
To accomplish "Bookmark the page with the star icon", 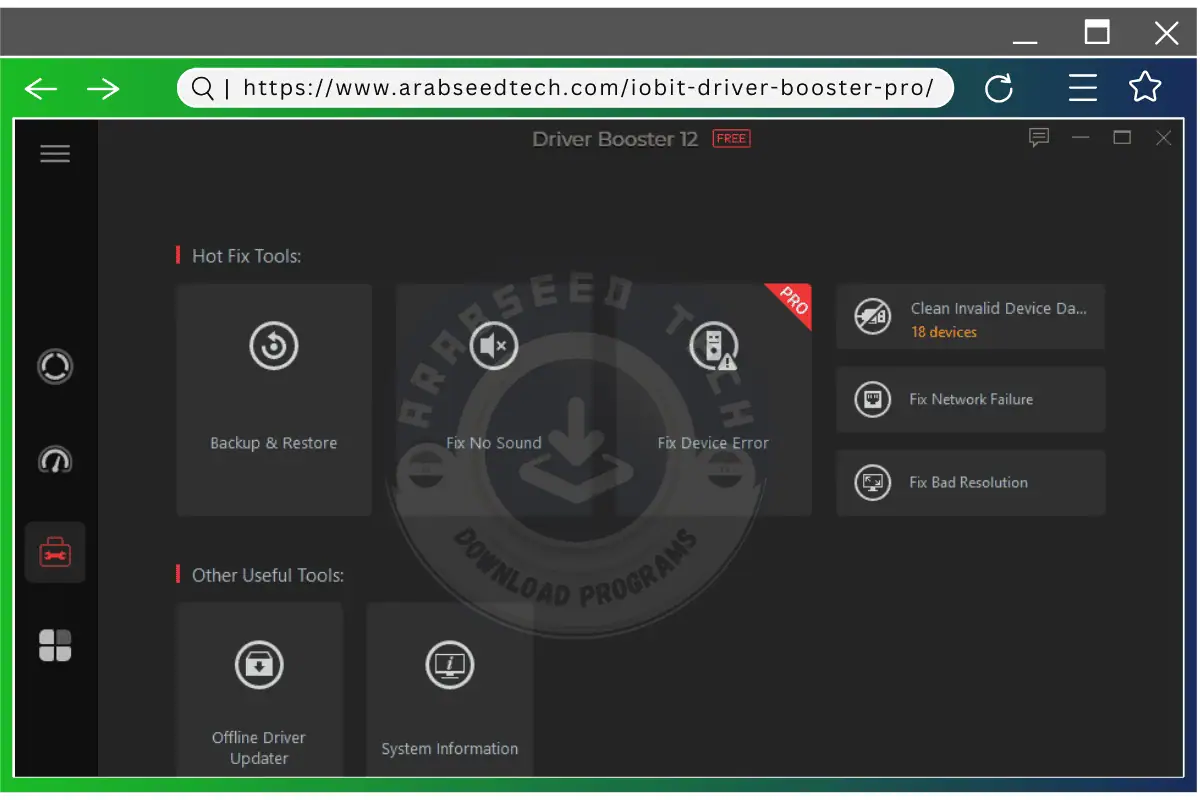I will pyautogui.click(x=1144, y=88).
